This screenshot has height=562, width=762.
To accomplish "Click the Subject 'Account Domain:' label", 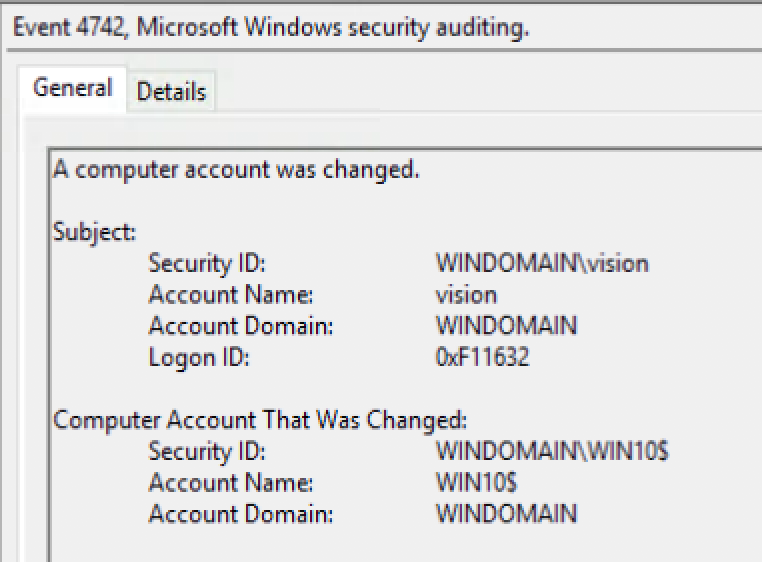I will 241,326.
